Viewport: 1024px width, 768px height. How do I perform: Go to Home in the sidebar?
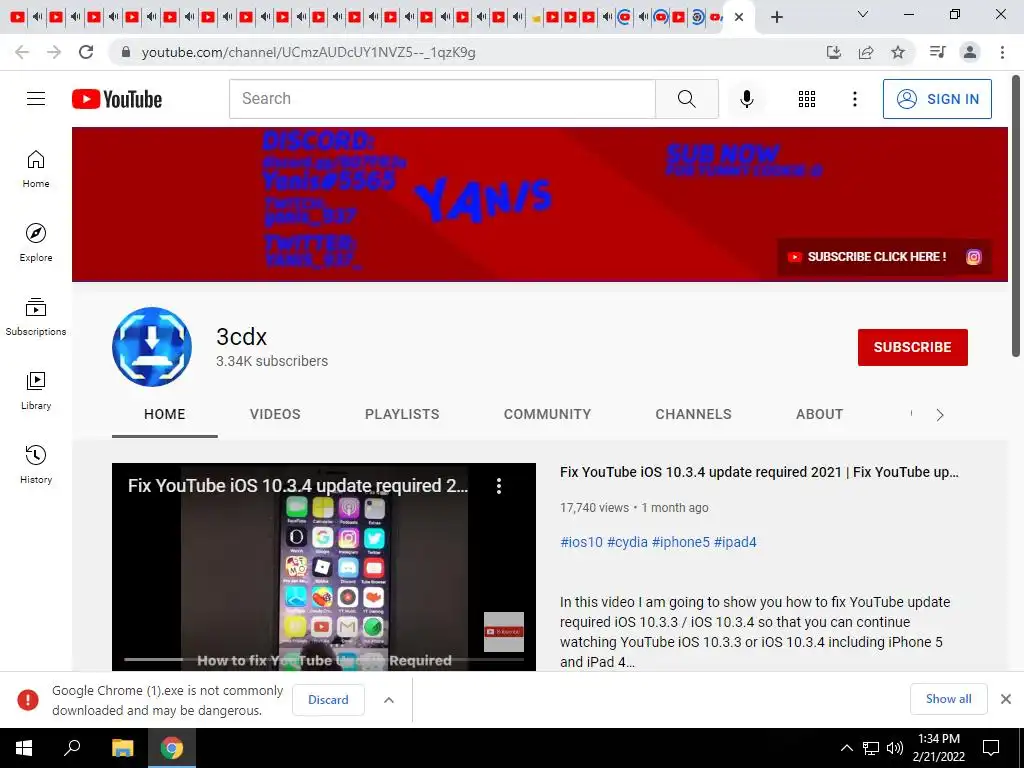[x=36, y=169]
